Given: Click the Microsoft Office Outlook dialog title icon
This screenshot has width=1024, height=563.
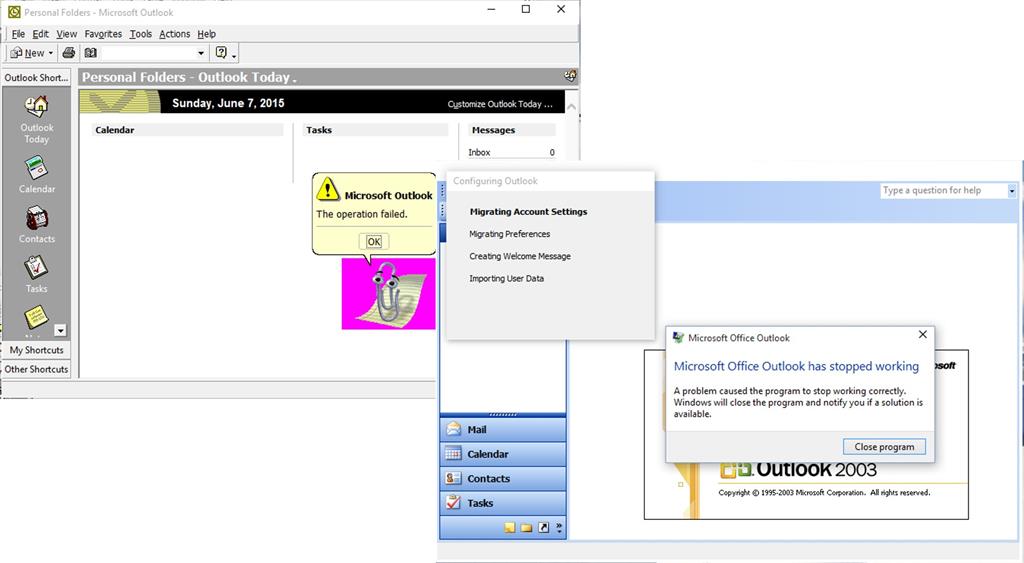Looking at the screenshot, I should click(679, 338).
